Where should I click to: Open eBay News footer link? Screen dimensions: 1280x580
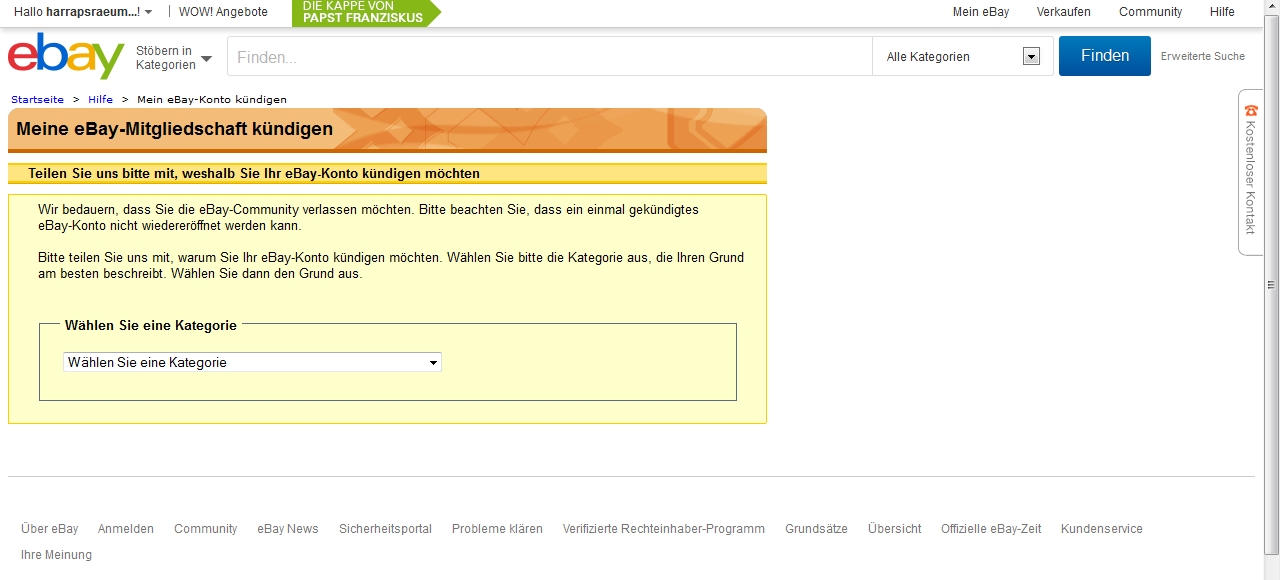pos(288,529)
